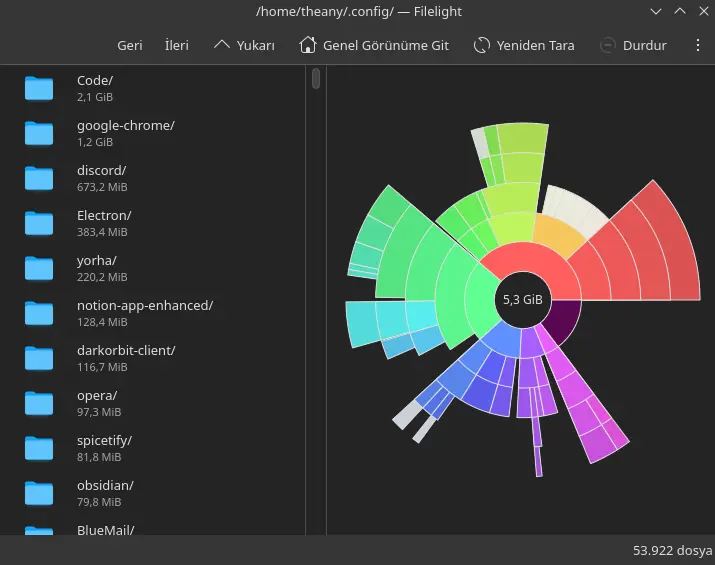The height and width of the screenshot is (565, 715).
Task: Click the spicetify/ folder icon
Action: point(39,448)
